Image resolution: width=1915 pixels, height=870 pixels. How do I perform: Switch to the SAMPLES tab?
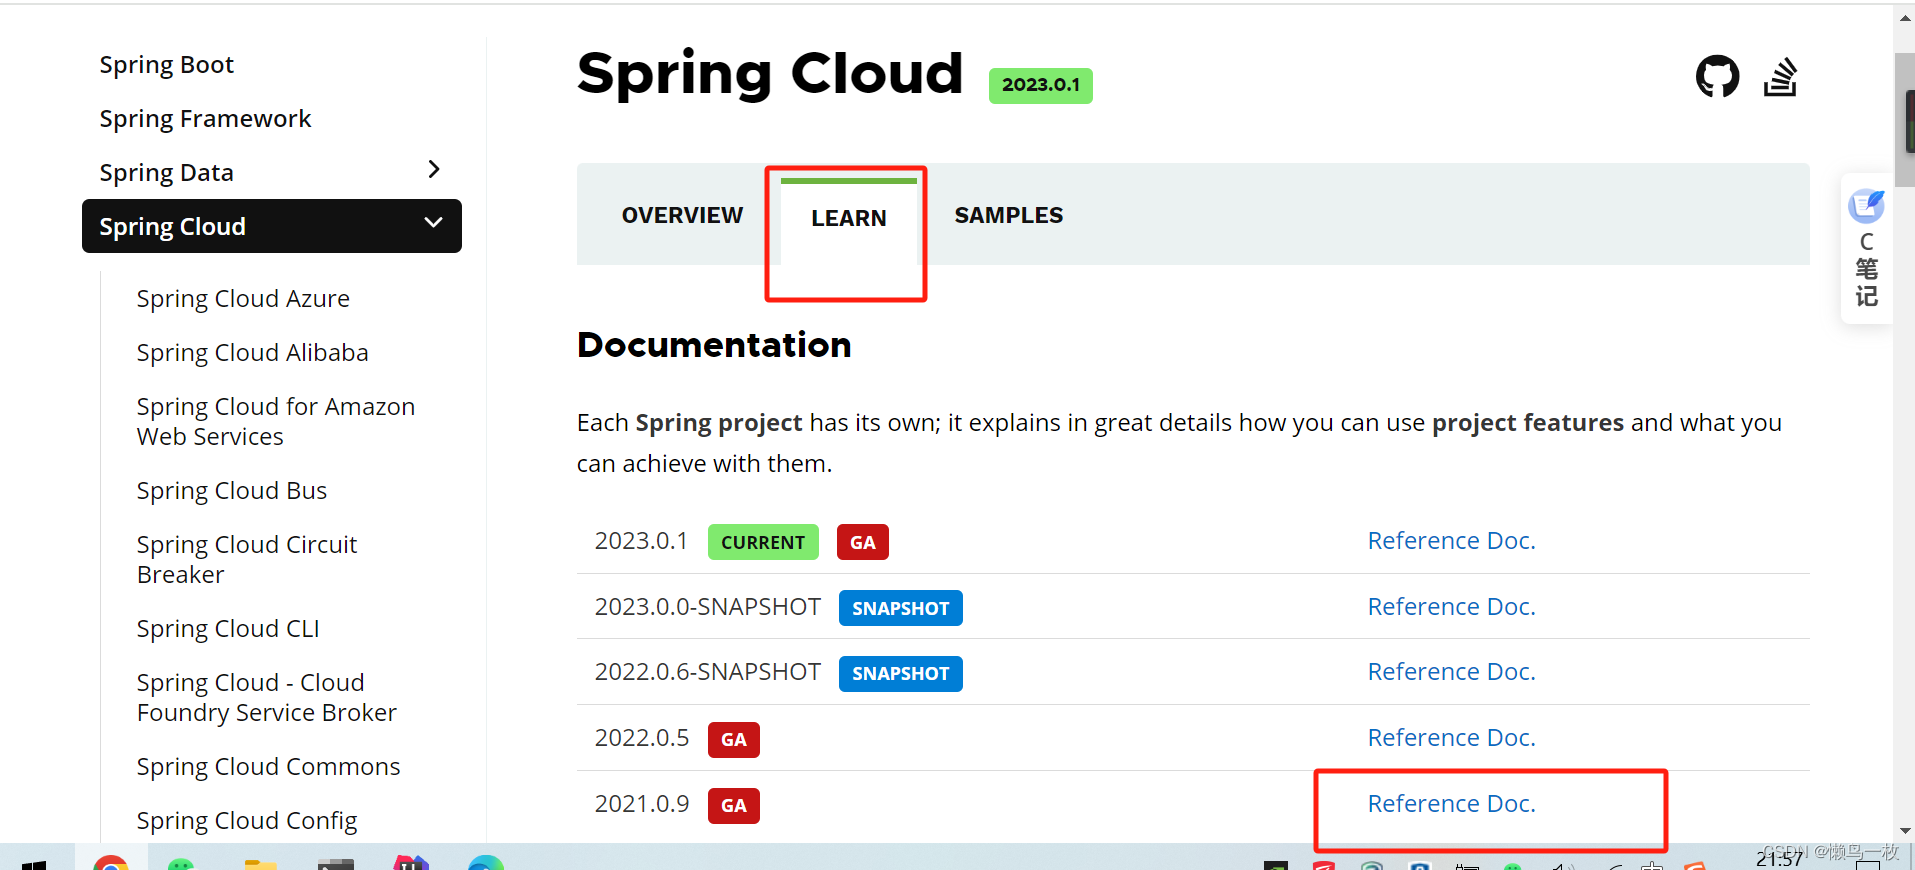coord(1008,215)
